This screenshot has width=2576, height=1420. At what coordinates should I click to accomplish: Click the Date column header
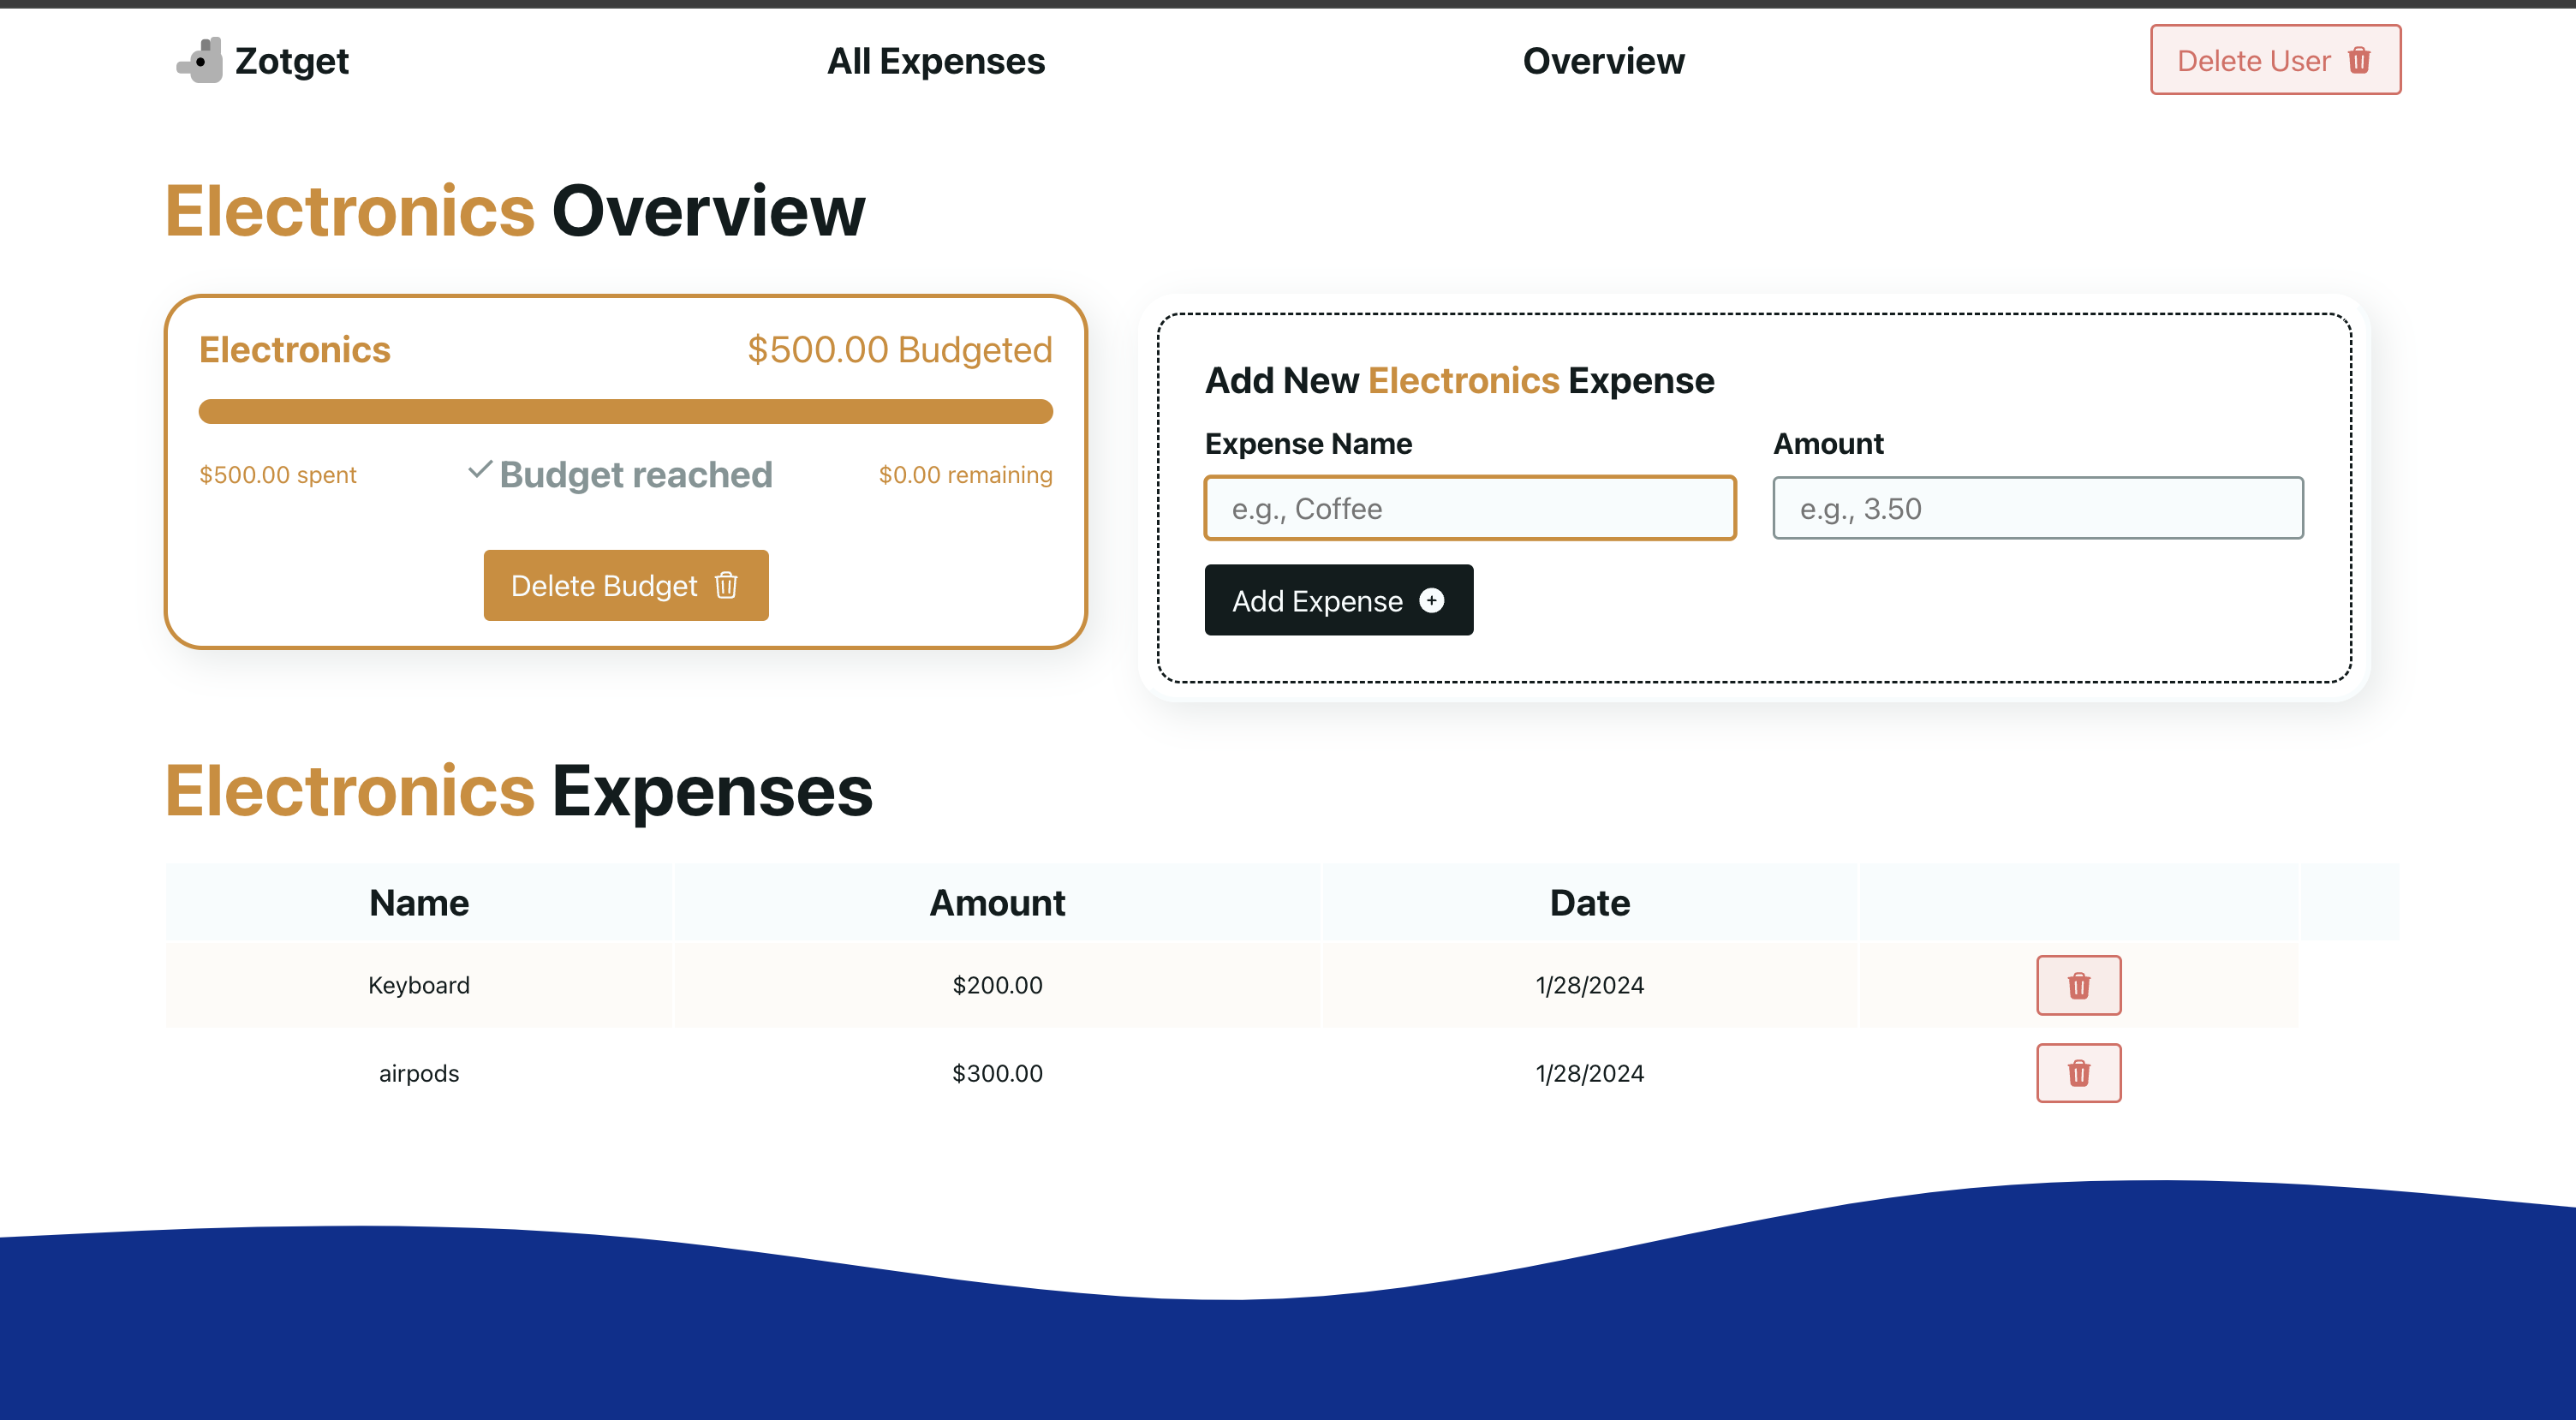(1589, 903)
